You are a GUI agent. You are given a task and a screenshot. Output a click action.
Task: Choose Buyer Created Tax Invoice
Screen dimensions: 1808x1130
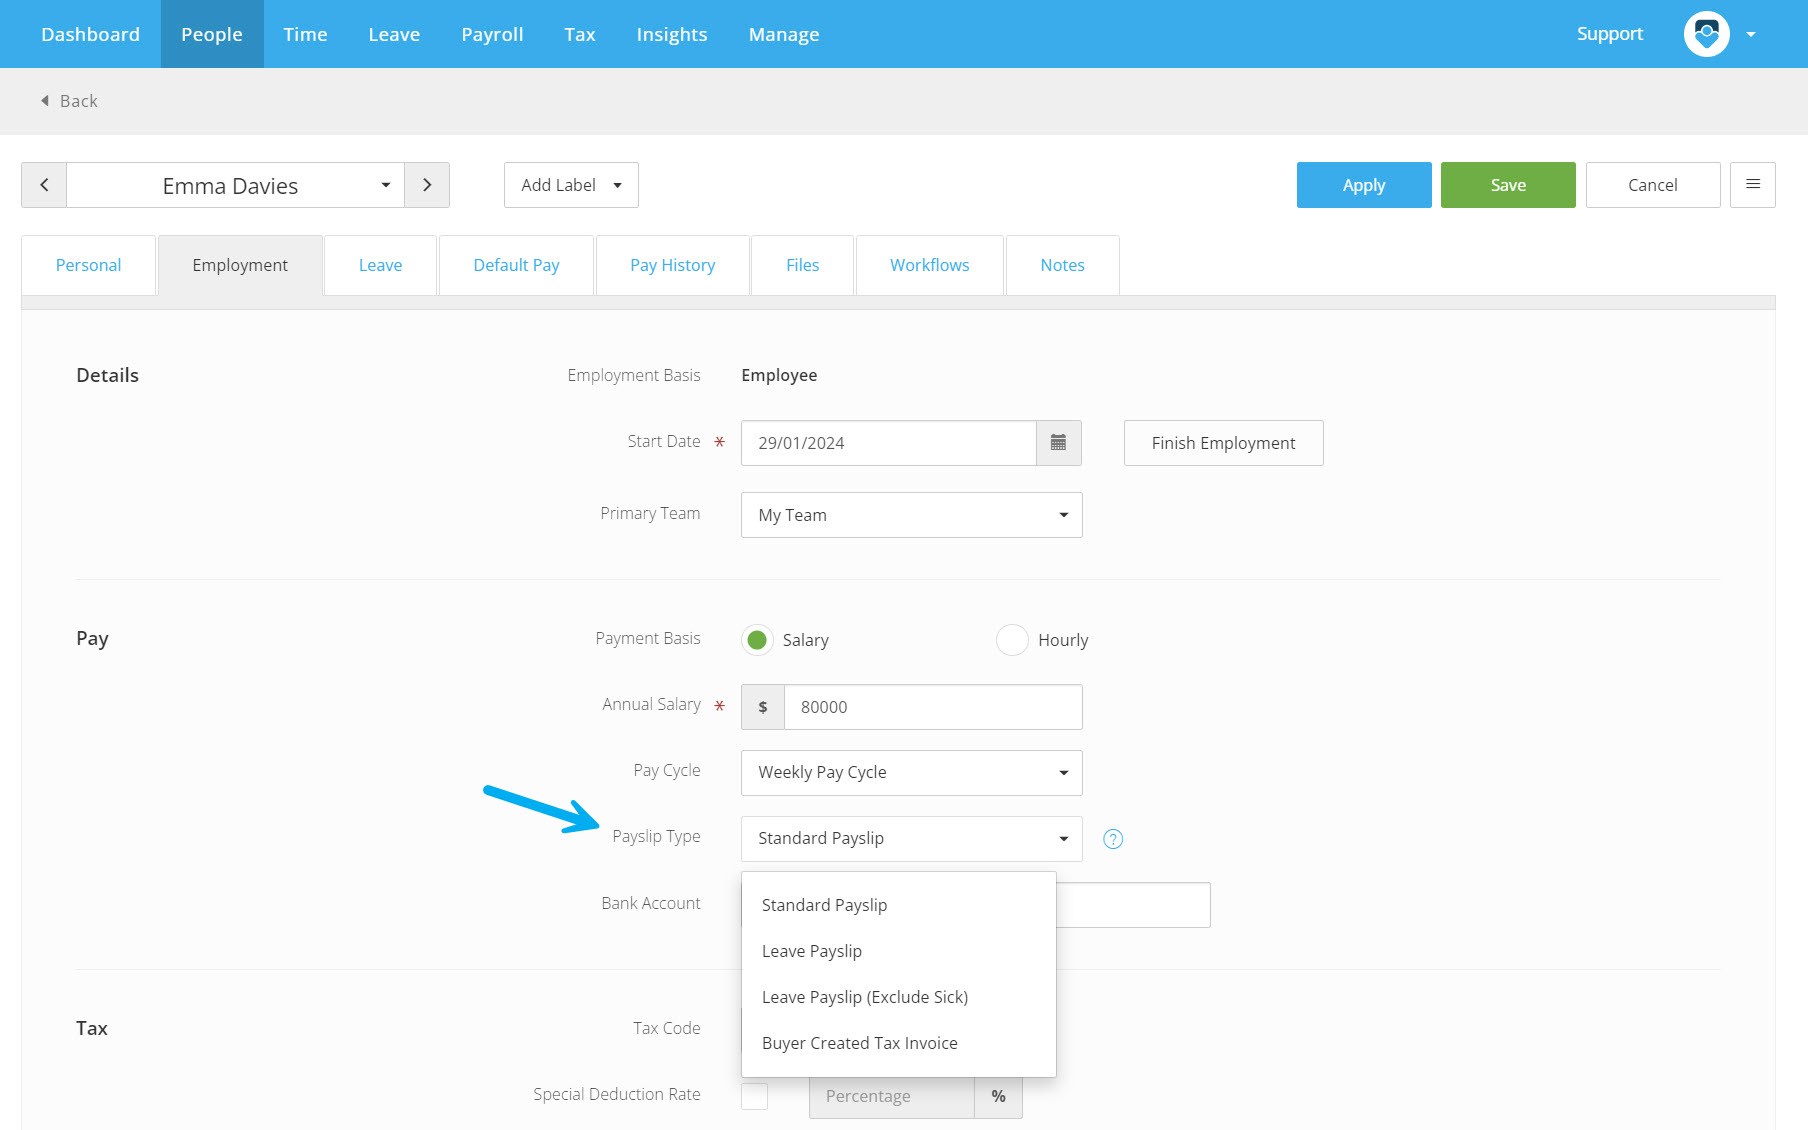click(x=898, y=1043)
